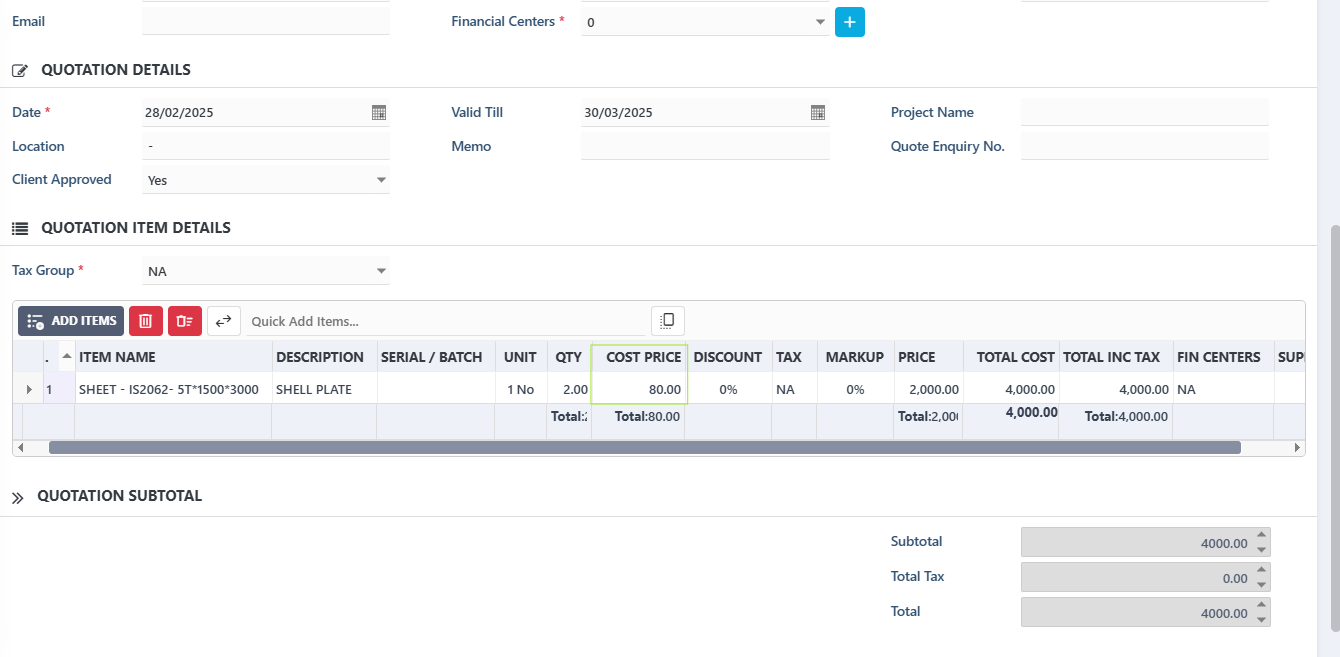Click the Project Name input field
The image size is (1340, 657).
point(1144,113)
